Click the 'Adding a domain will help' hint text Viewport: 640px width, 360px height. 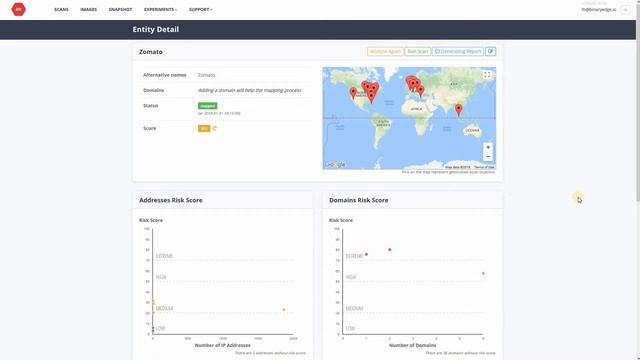click(250, 90)
